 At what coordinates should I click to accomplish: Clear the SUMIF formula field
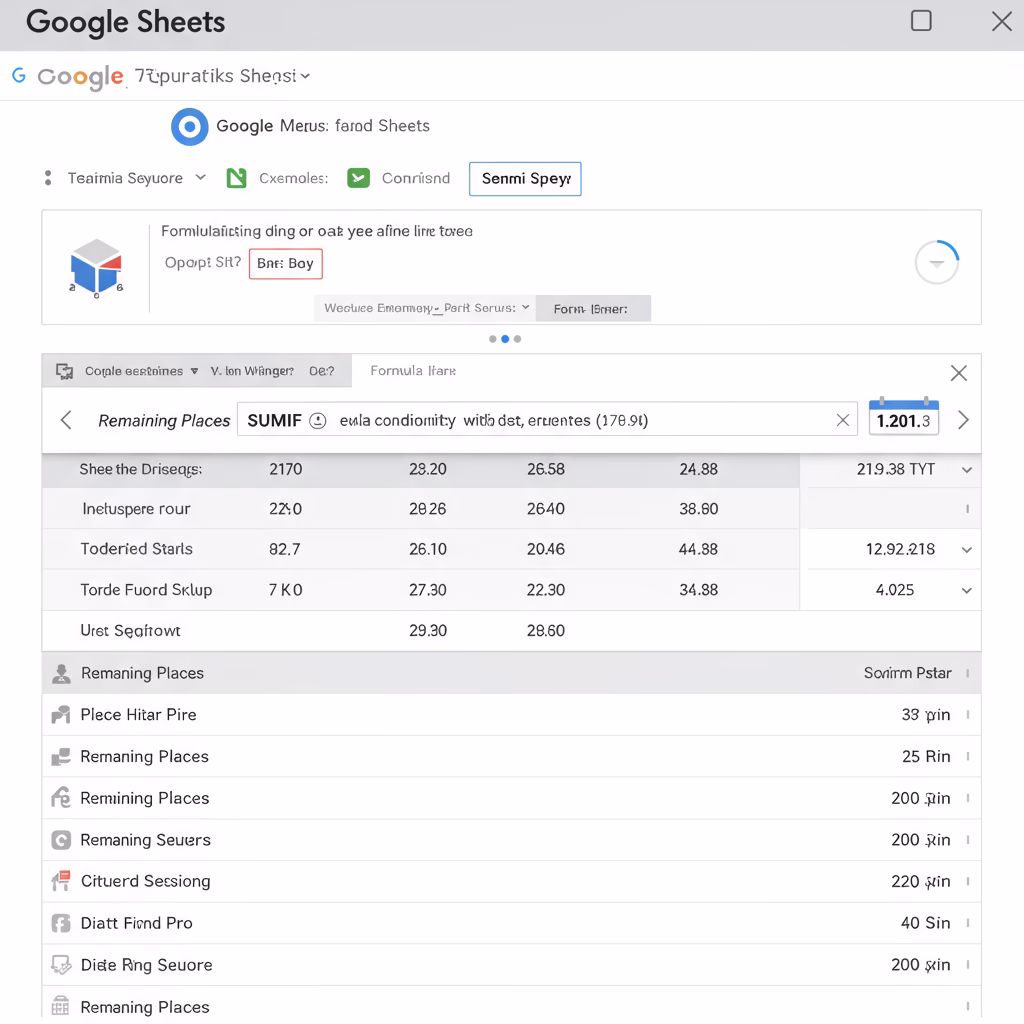click(x=842, y=420)
